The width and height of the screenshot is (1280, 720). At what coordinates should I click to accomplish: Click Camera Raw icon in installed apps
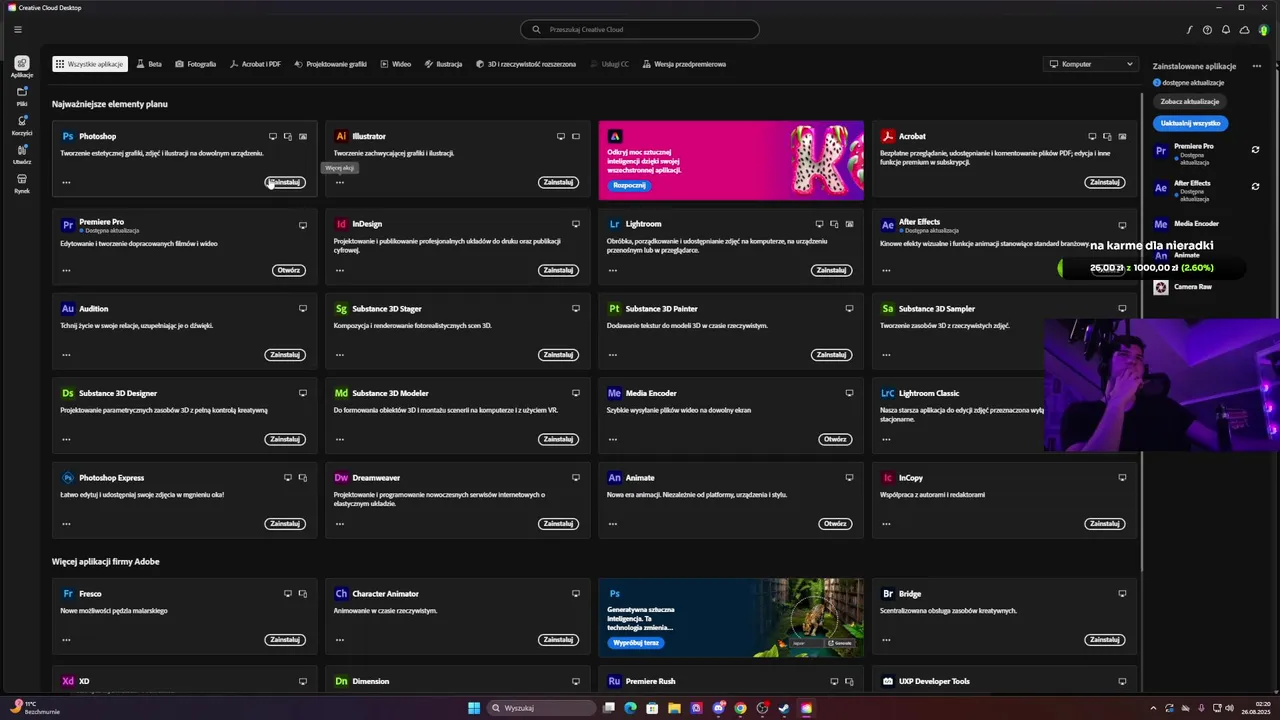[x=1161, y=287]
